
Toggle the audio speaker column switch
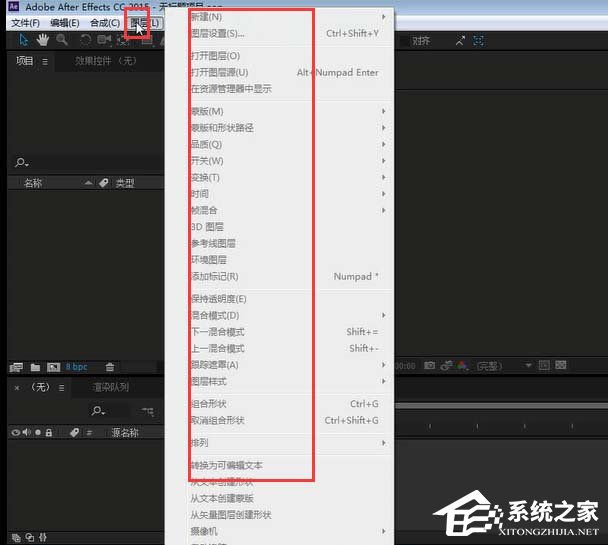pos(27,433)
